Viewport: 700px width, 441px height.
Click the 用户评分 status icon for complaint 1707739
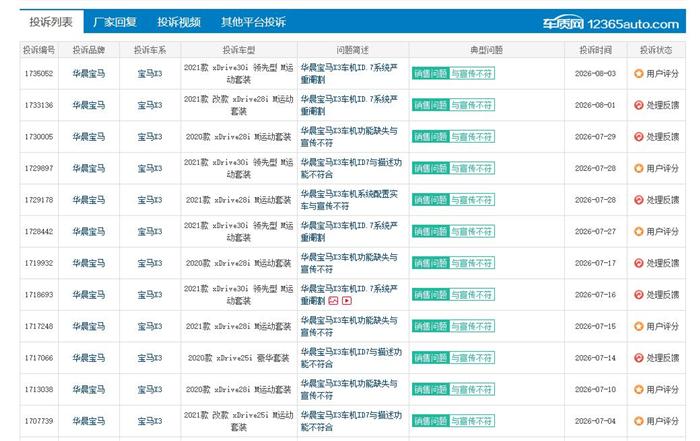coord(638,421)
